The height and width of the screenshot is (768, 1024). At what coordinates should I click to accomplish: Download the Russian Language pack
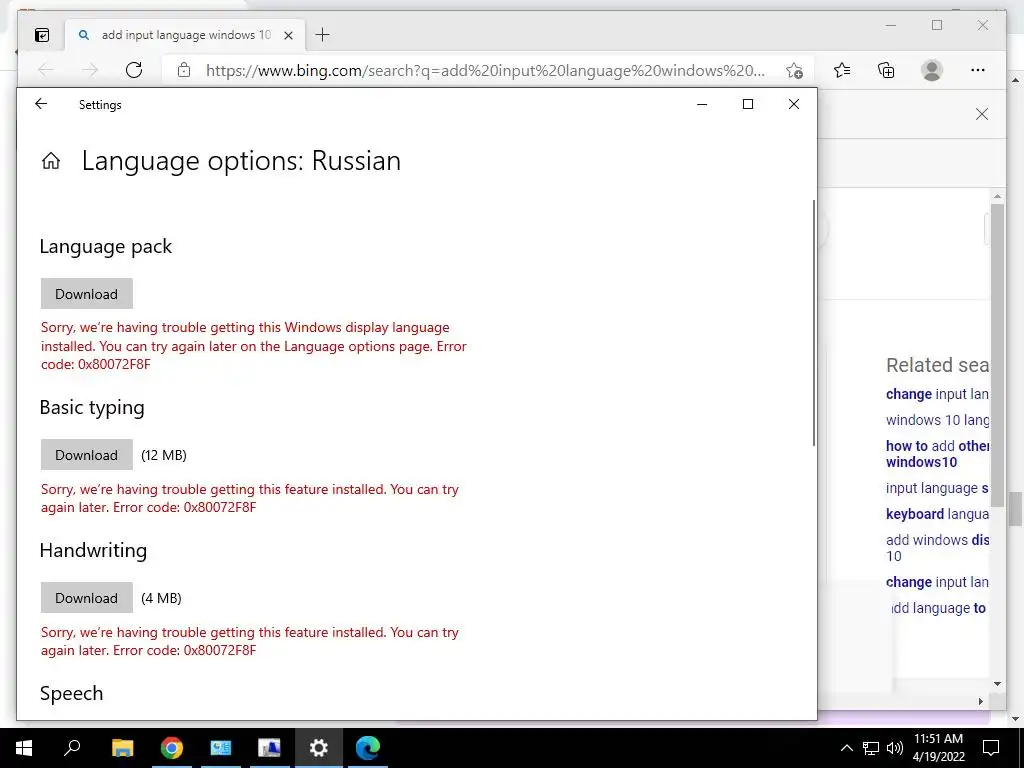tap(87, 294)
